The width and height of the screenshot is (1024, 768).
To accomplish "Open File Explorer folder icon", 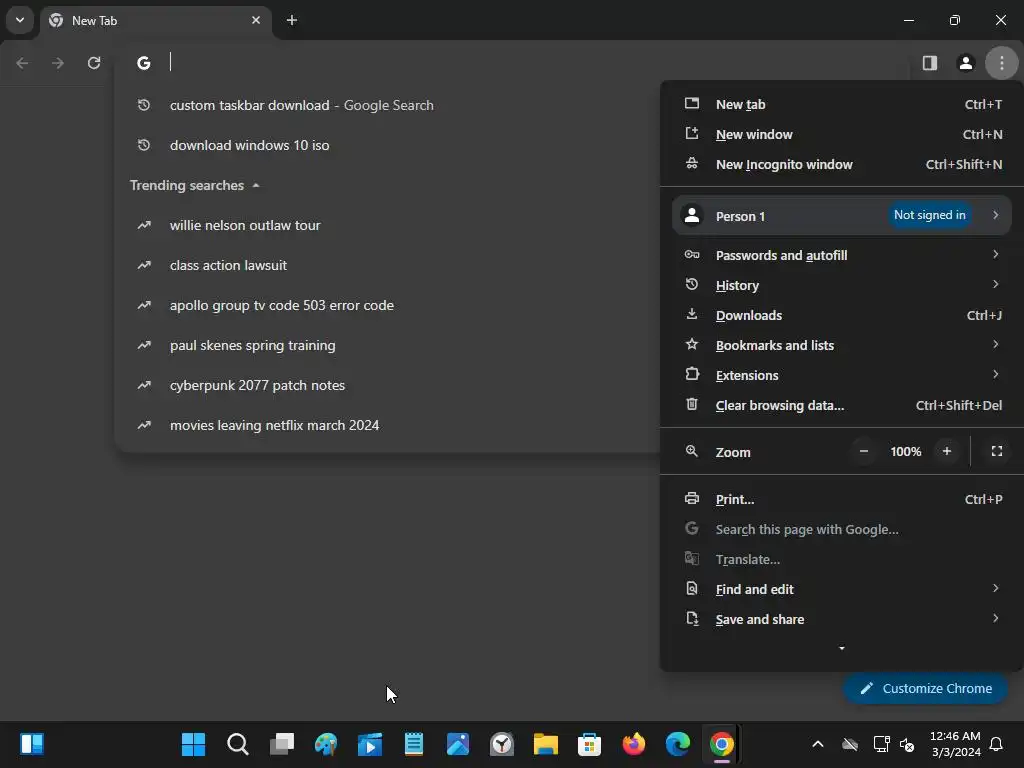I will pyautogui.click(x=546, y=744).
